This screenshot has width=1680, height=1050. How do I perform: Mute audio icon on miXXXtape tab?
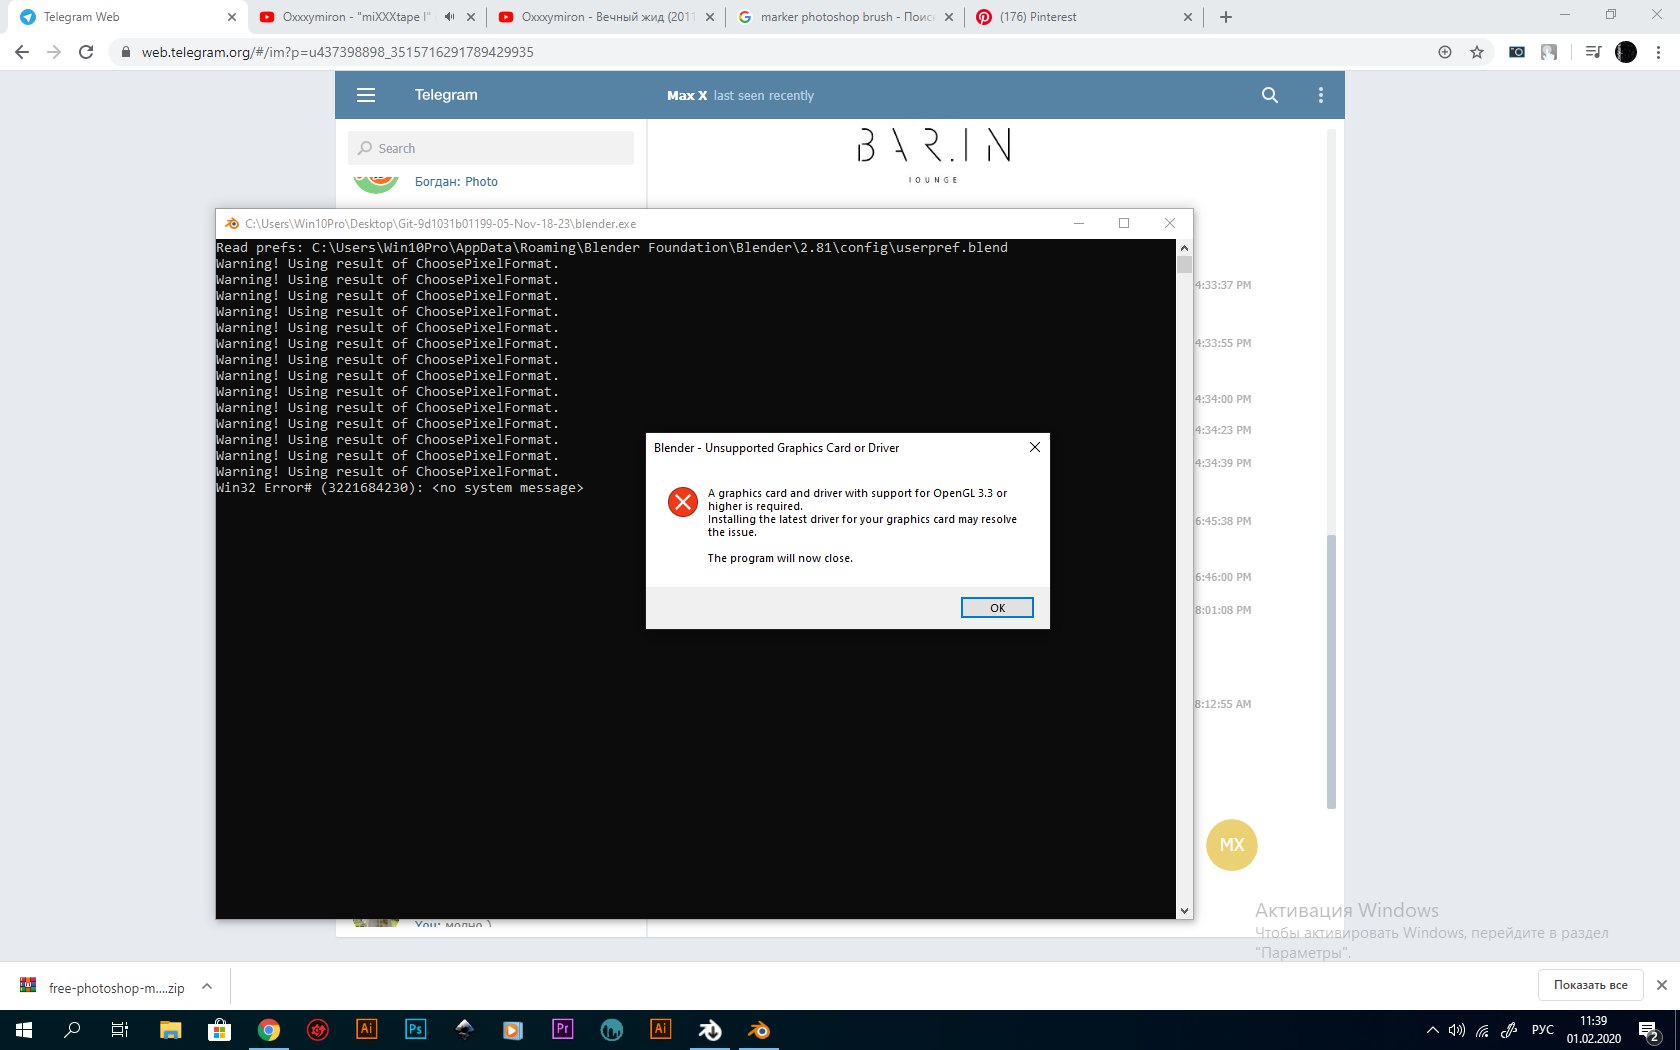450,17
